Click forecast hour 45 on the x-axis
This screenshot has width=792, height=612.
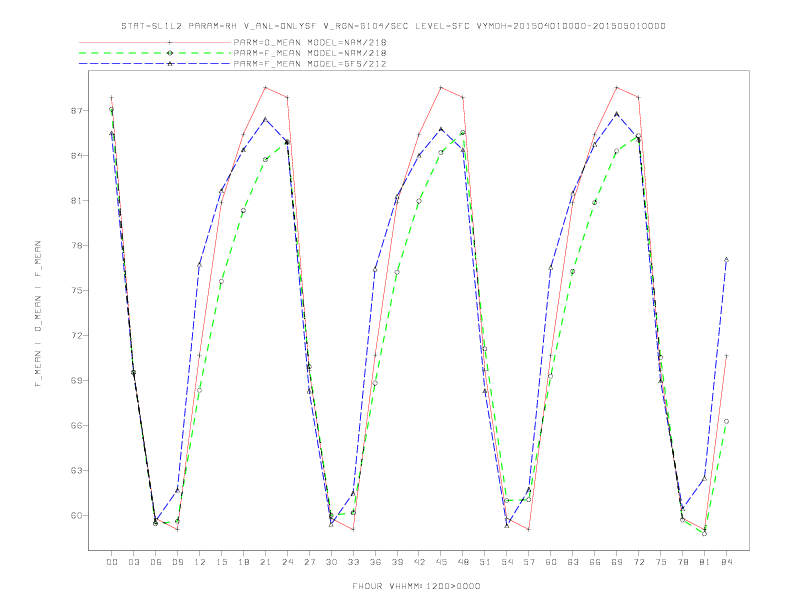(441, 562)
